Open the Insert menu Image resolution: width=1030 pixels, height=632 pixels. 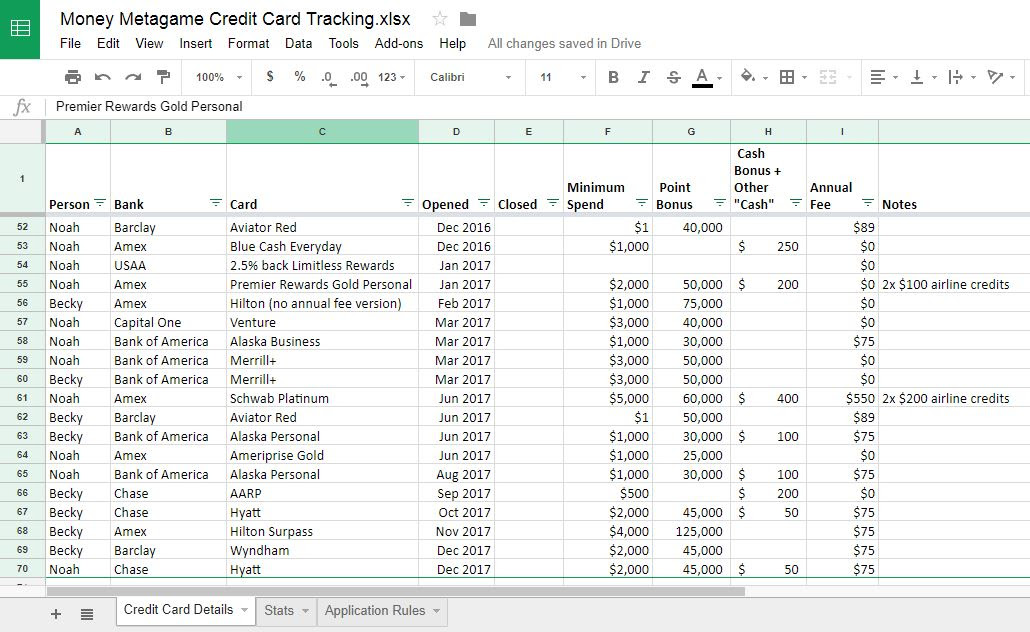pyautogui.click(x=196, y=43)
